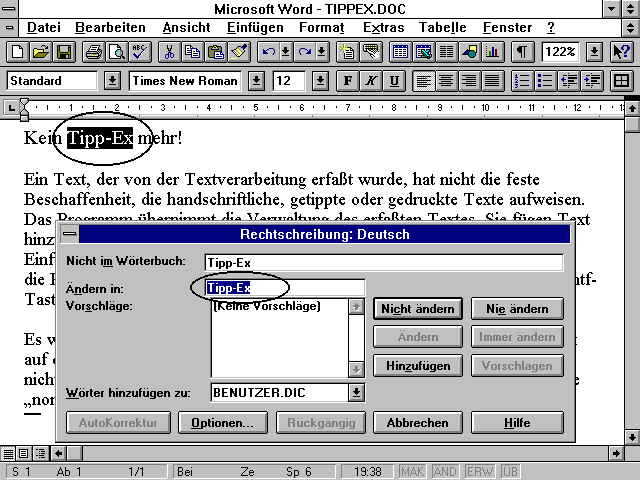Open the Datei menu
Viewport: 640px width, 480px height.
(x=44, y=28)
